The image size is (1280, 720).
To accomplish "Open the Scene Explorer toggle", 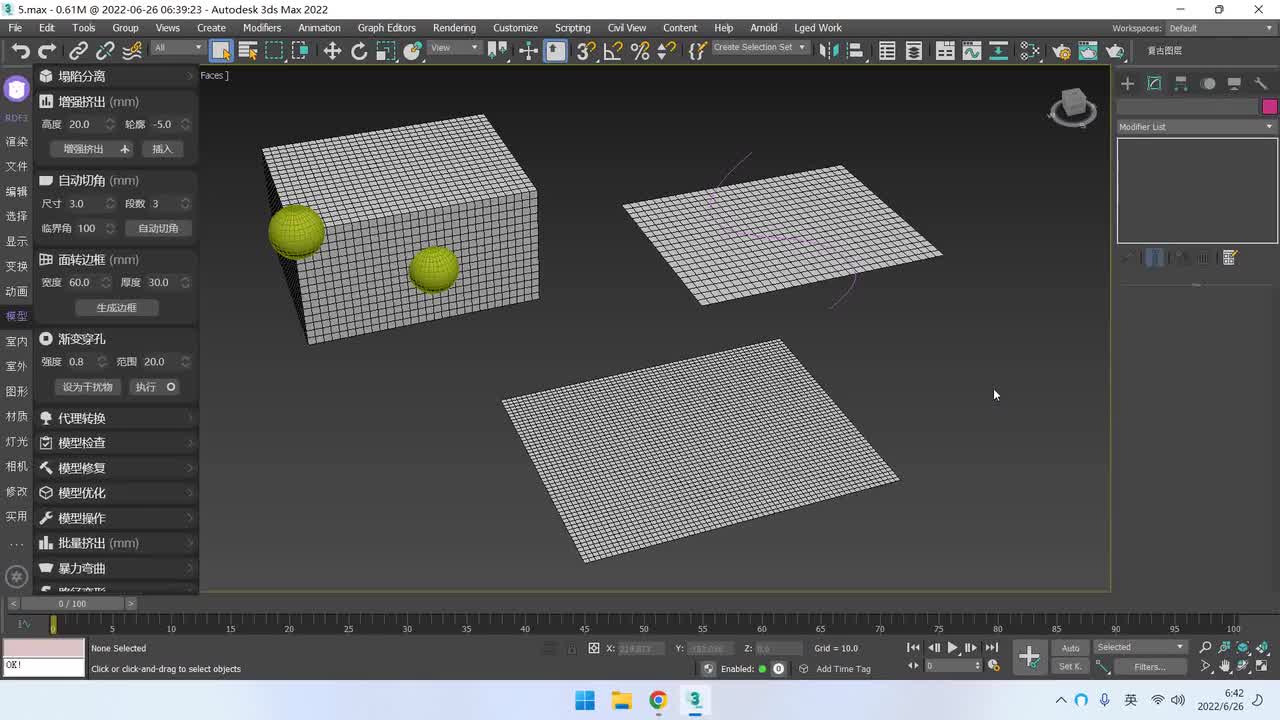I will pyautogui.click(x=887, y=51).
